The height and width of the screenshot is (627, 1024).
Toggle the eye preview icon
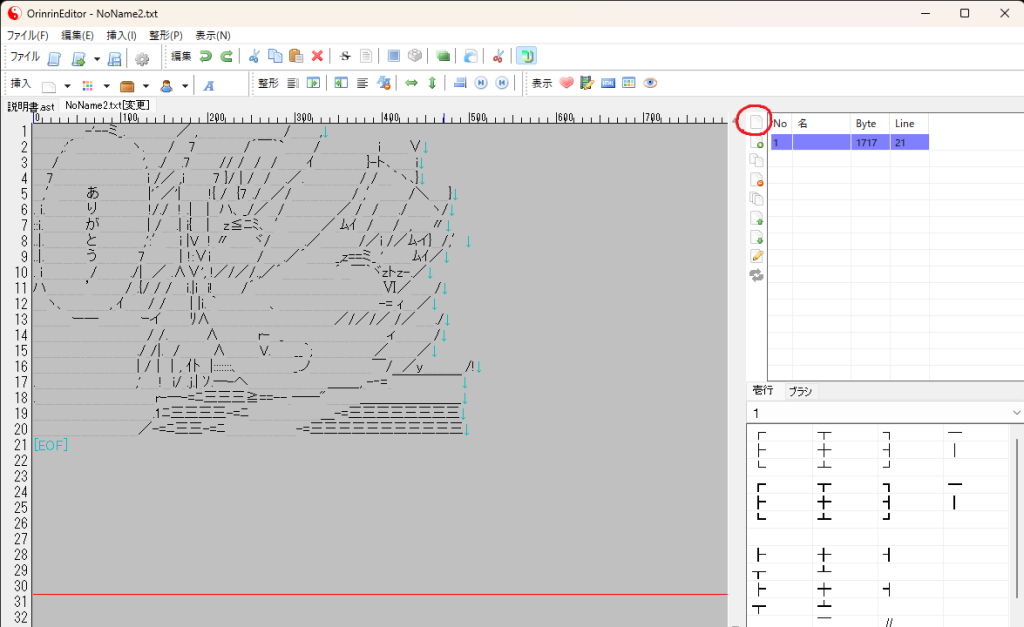pos(650,84)
